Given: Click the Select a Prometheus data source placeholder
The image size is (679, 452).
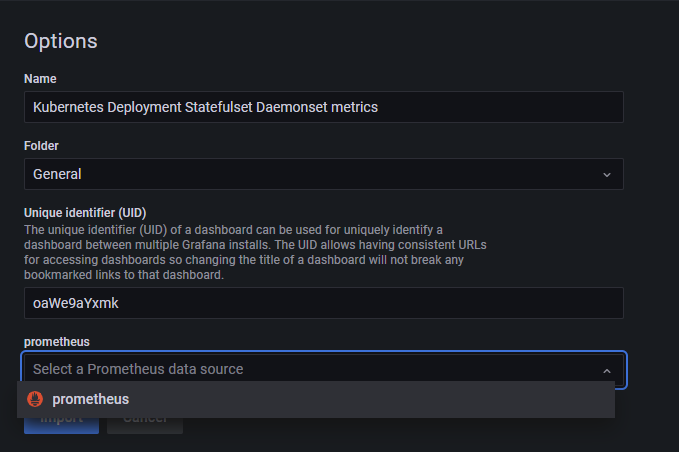Looking at the screenshot, I should click(x=138, y=369).
